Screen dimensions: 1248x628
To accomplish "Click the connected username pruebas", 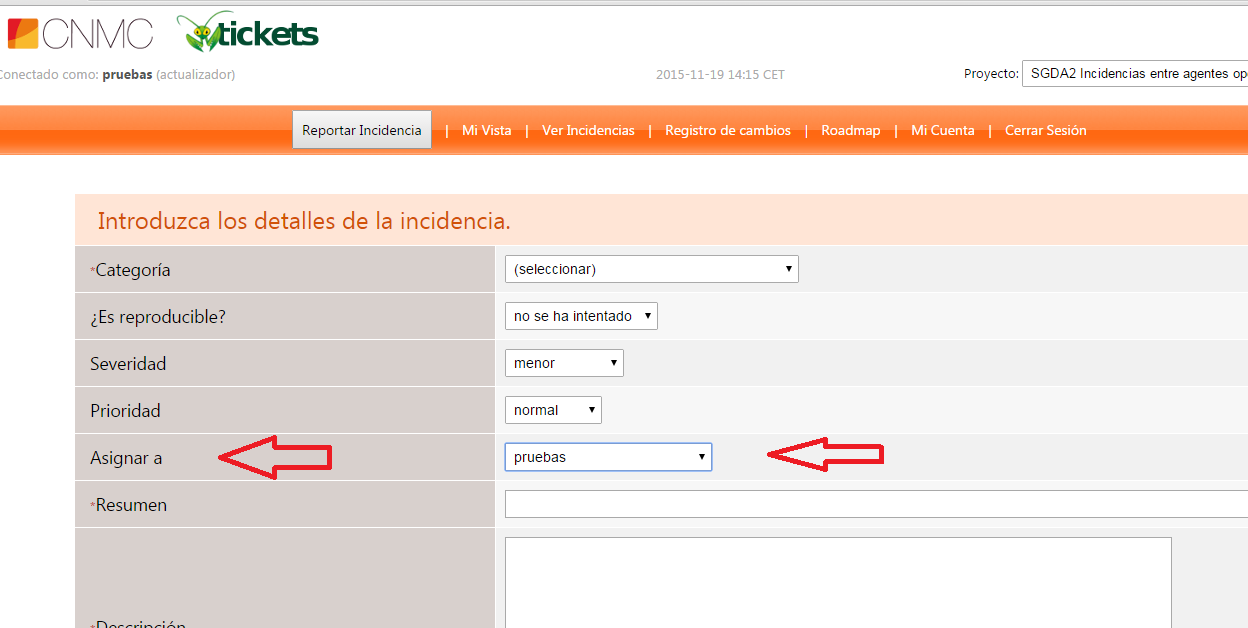I will click(127, 75).
